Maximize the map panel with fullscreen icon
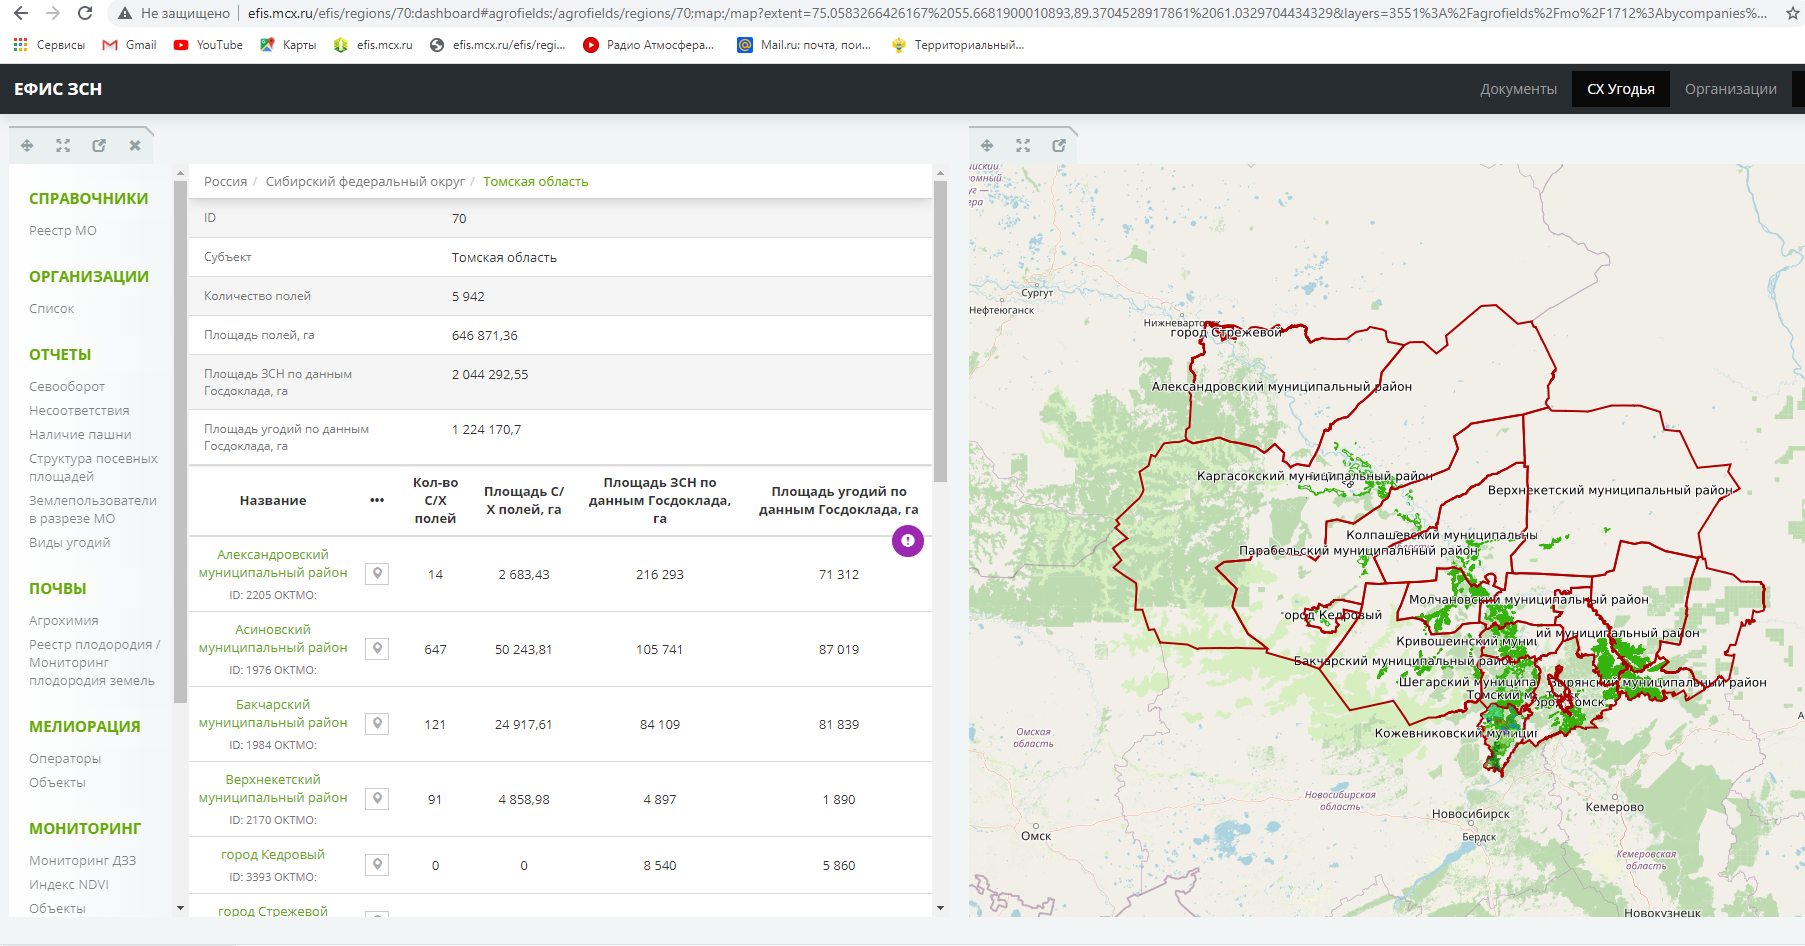This screenshot has width=1805, height=946. pos(1023,146)
